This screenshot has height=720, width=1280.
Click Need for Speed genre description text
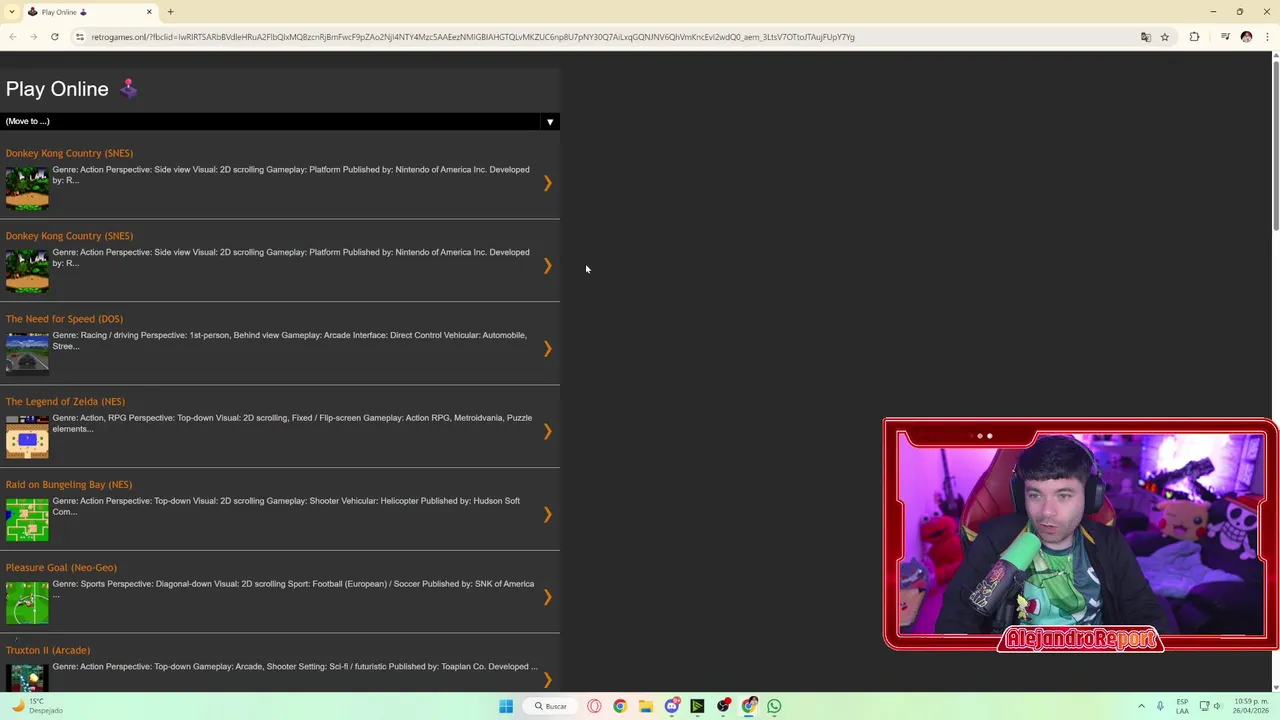point(290,341)
